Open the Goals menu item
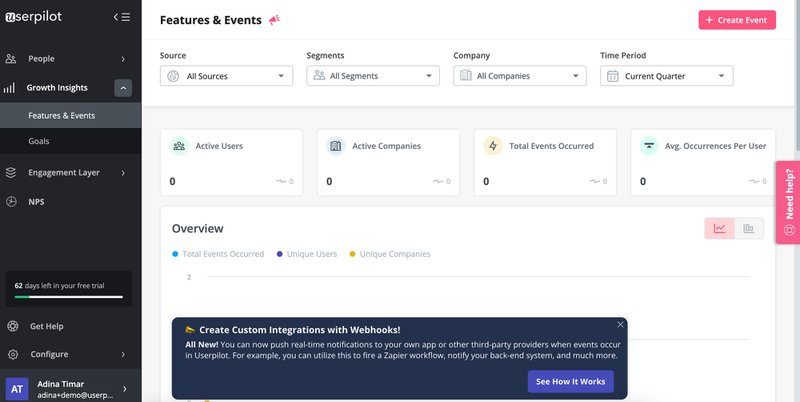 point(39,142)
